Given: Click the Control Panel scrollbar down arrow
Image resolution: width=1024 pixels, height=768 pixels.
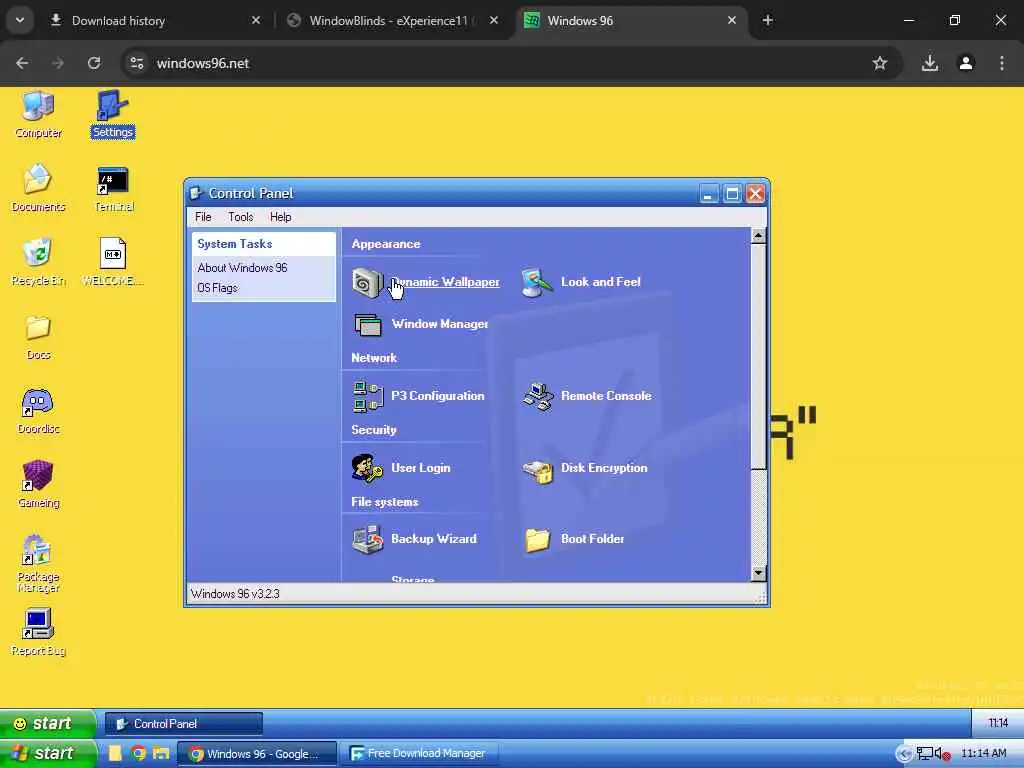Looking at the screenshot, I should coord(758,573).
